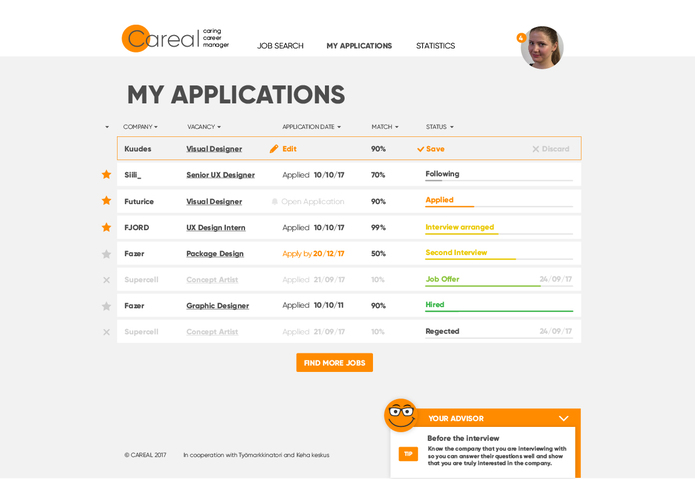Click the bell icon by Open Application
This screenshot has width=695, height=494.
274,202
